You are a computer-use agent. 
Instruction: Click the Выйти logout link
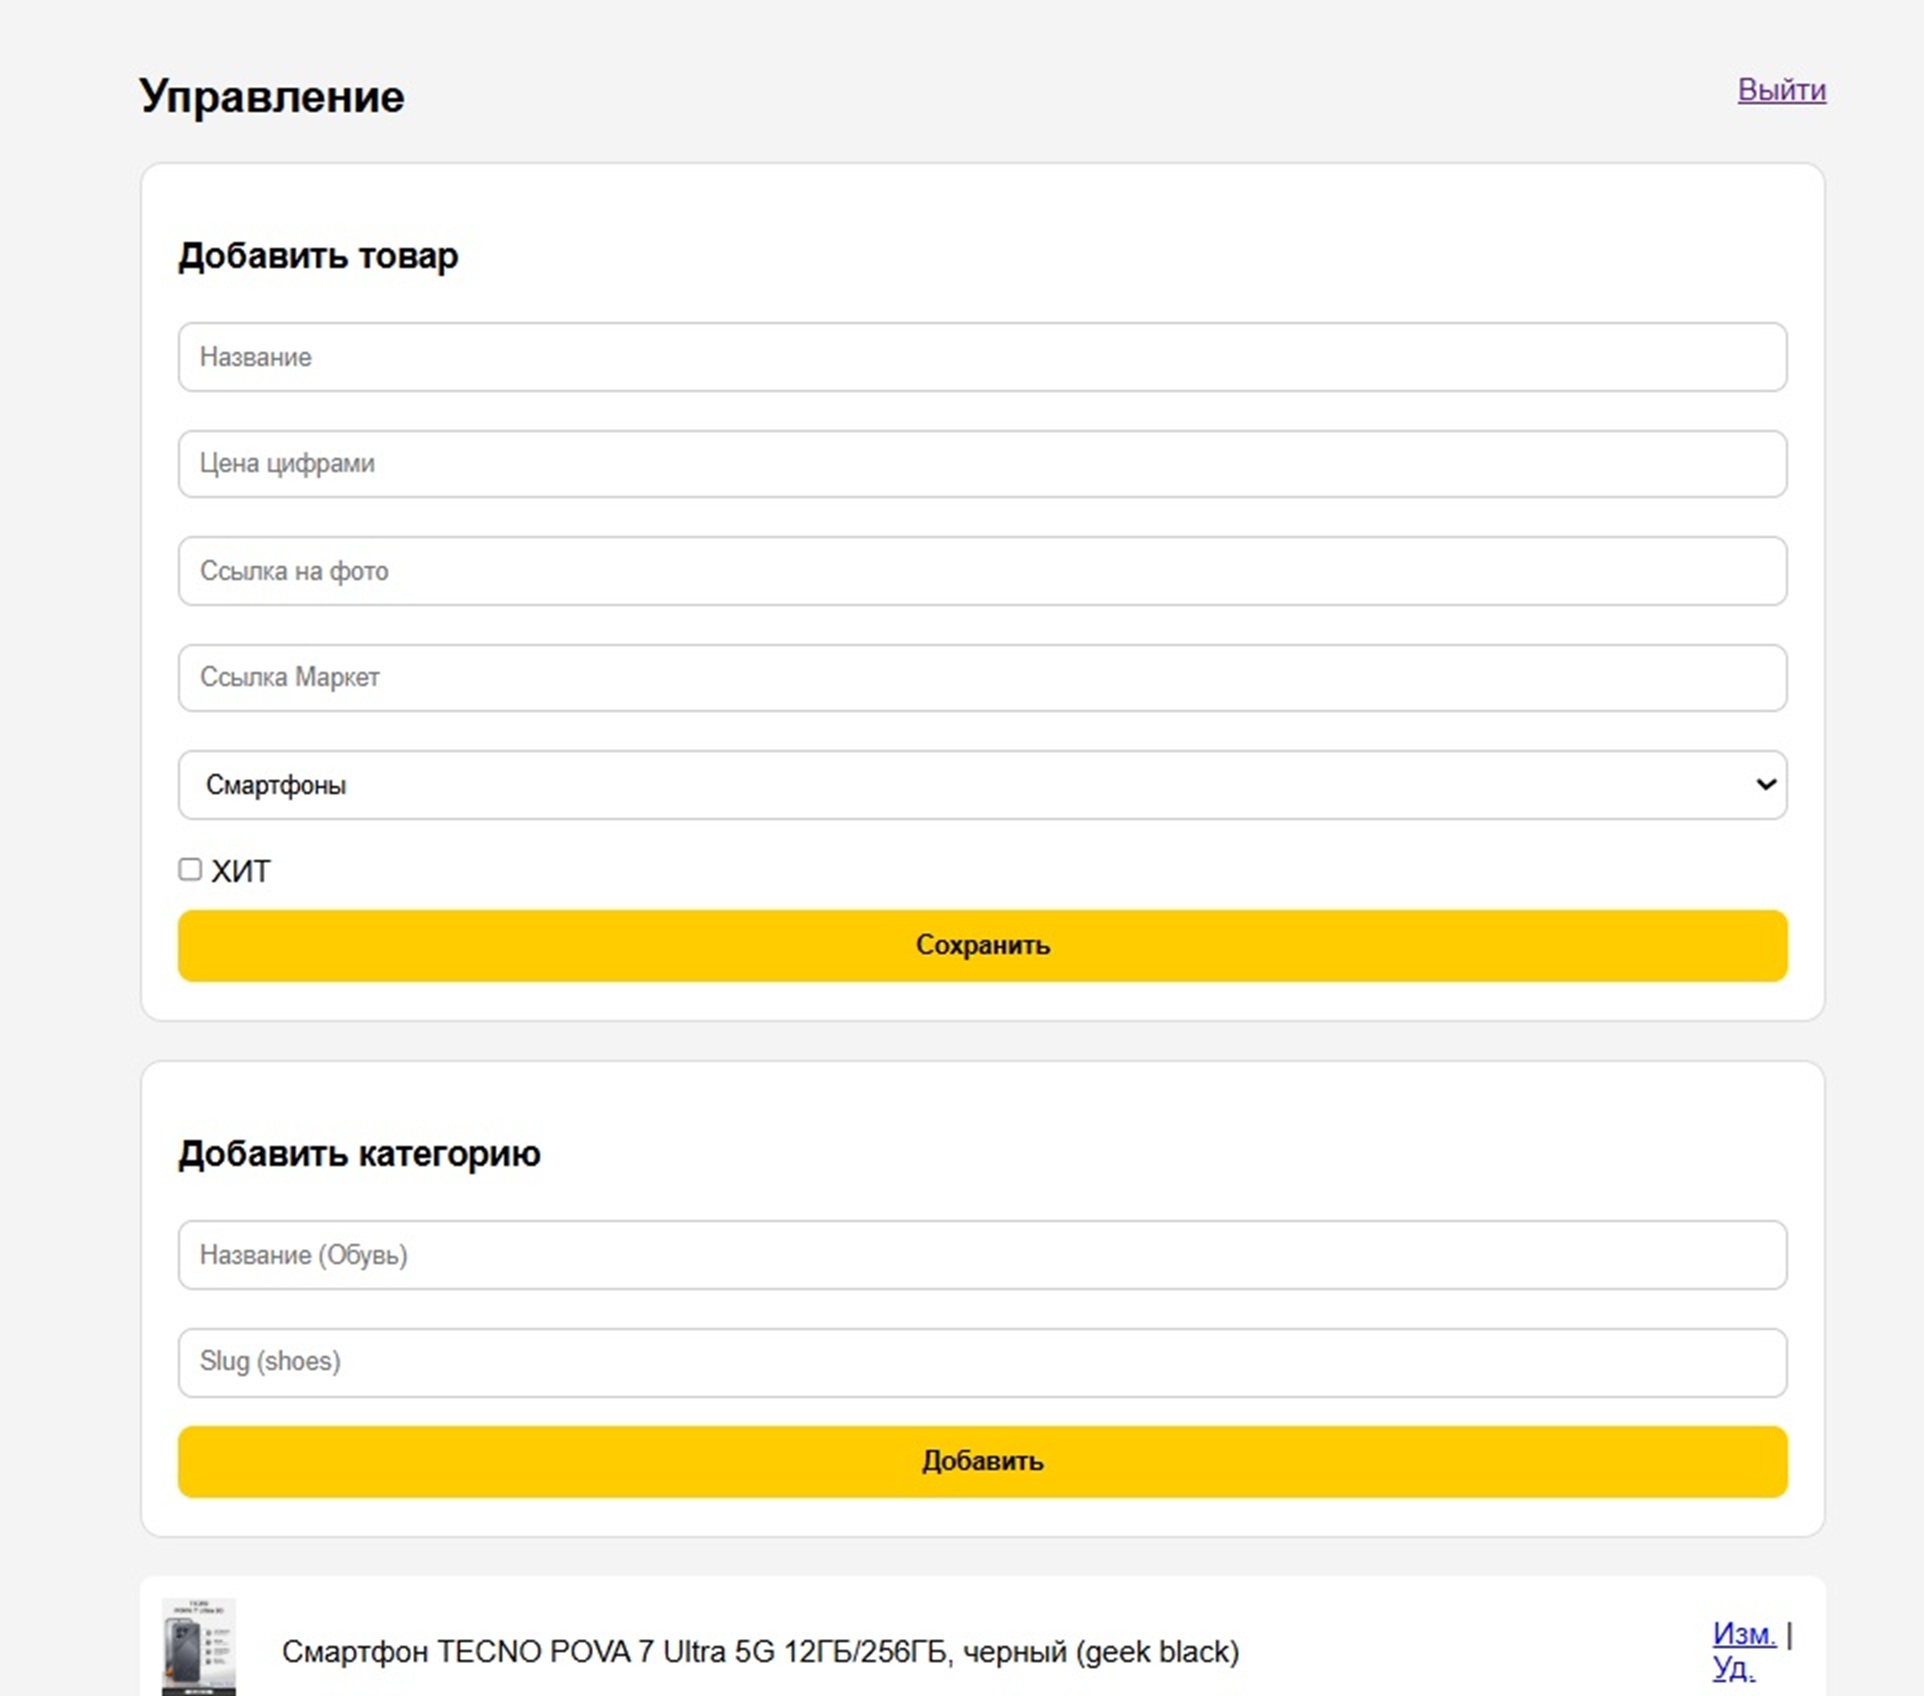1781,90
